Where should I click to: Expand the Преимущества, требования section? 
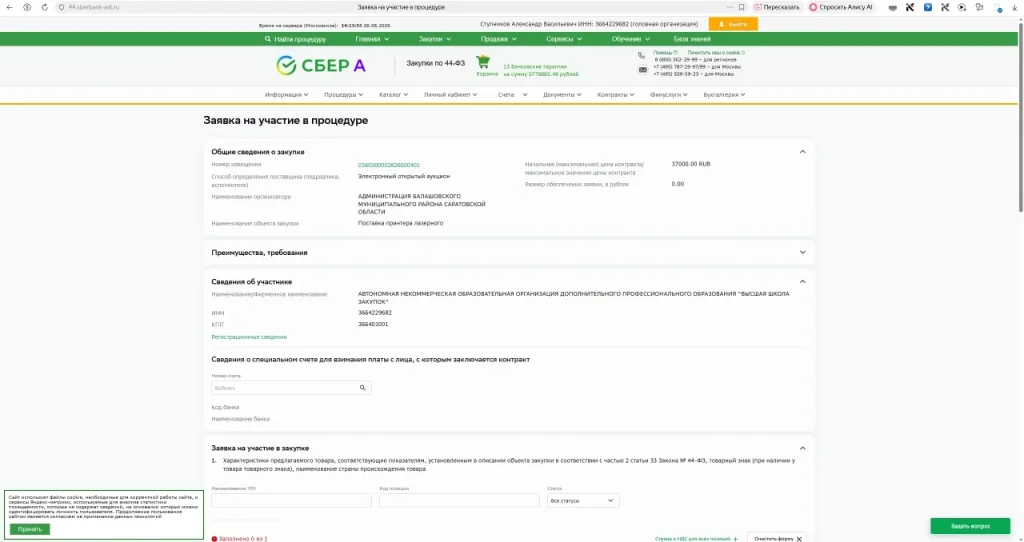(x=803, y=252)
